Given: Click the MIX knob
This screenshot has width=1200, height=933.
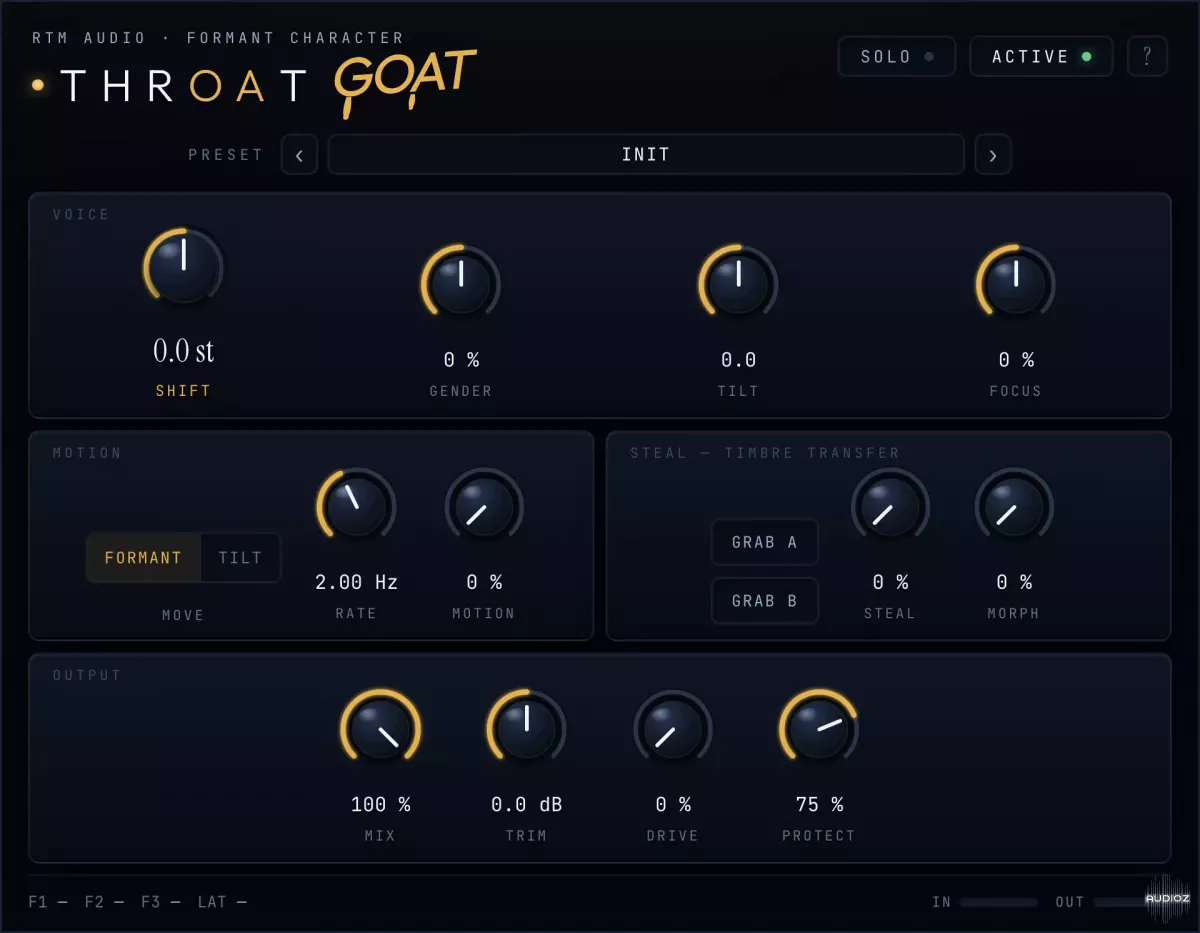Looking at the screenshot, I should click(380, 728).
